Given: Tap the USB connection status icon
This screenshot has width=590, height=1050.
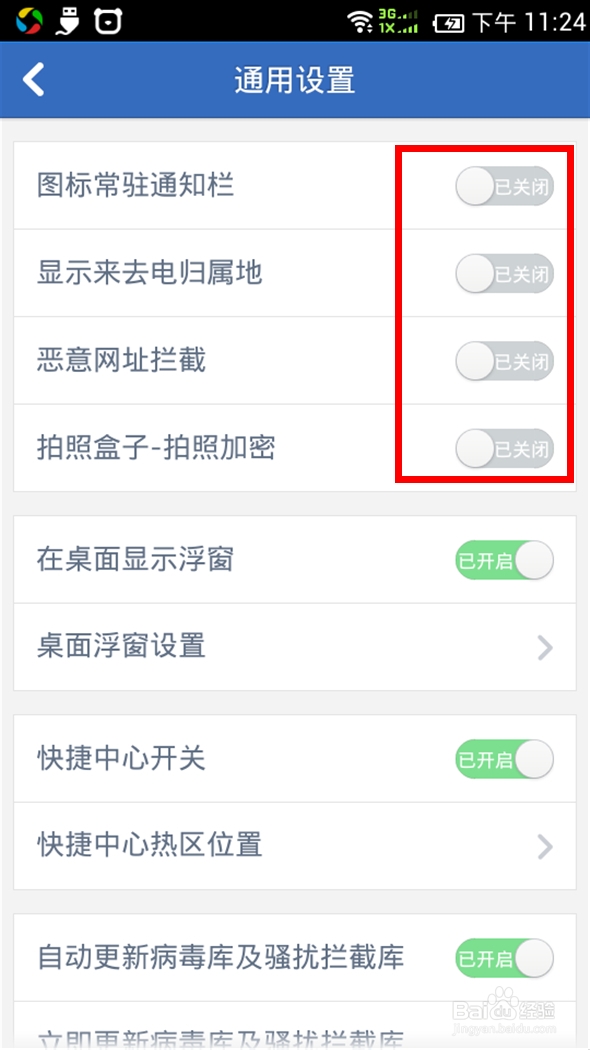Looking at the screenshot, I should pyautogui.click(x=68, y=21).
